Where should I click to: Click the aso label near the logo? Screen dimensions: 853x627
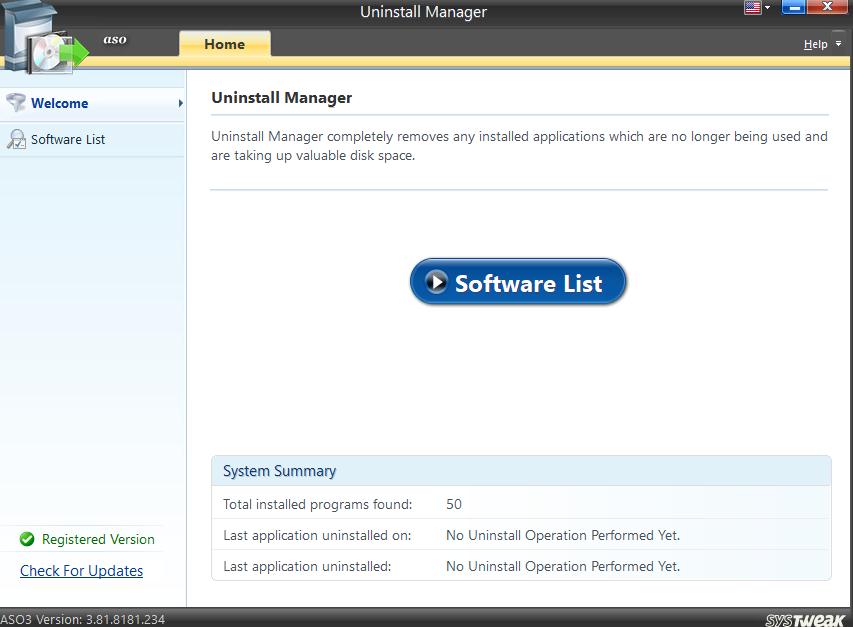[113, 41]
